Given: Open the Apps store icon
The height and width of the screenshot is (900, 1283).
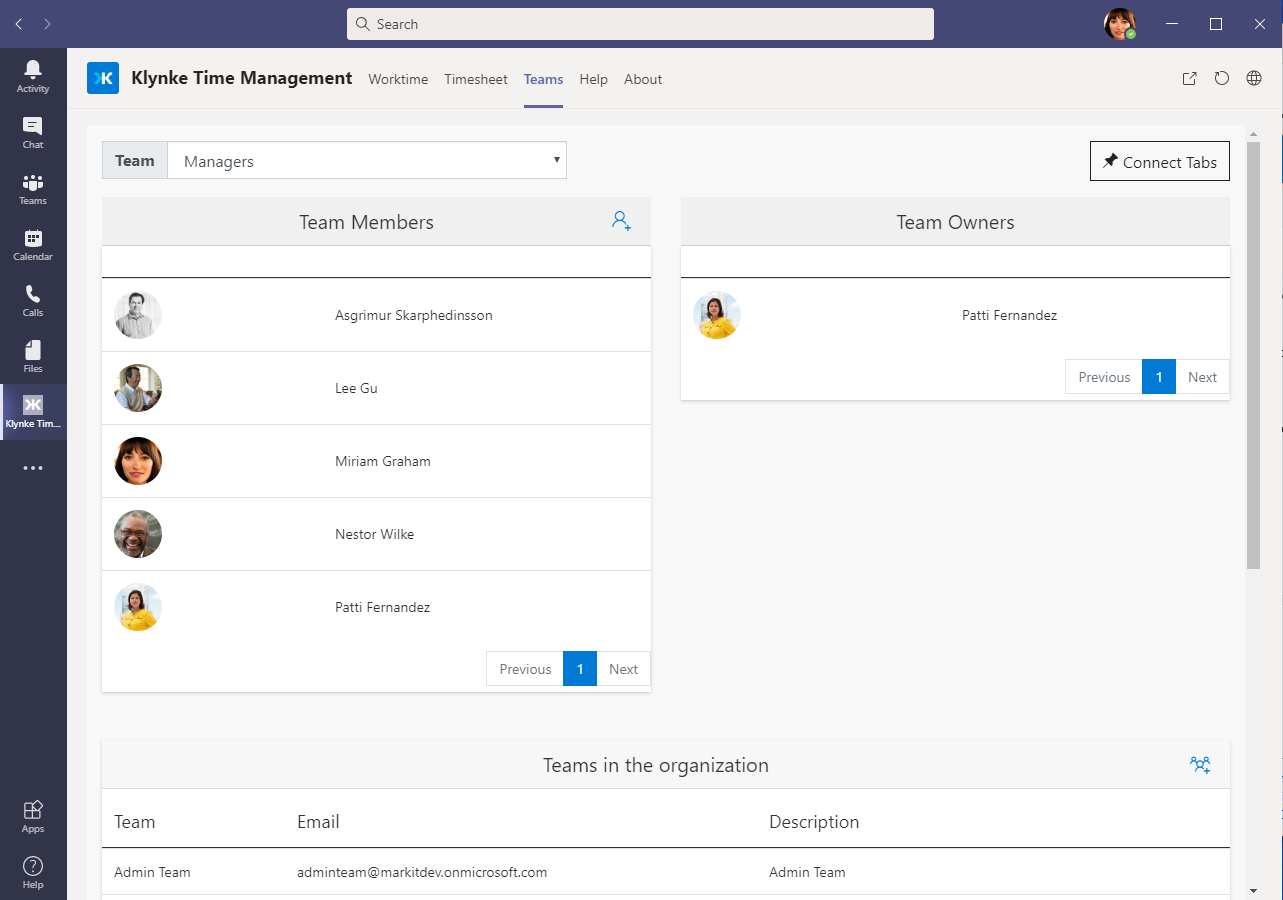Looking at the screenshot, I should click(33, 816).
